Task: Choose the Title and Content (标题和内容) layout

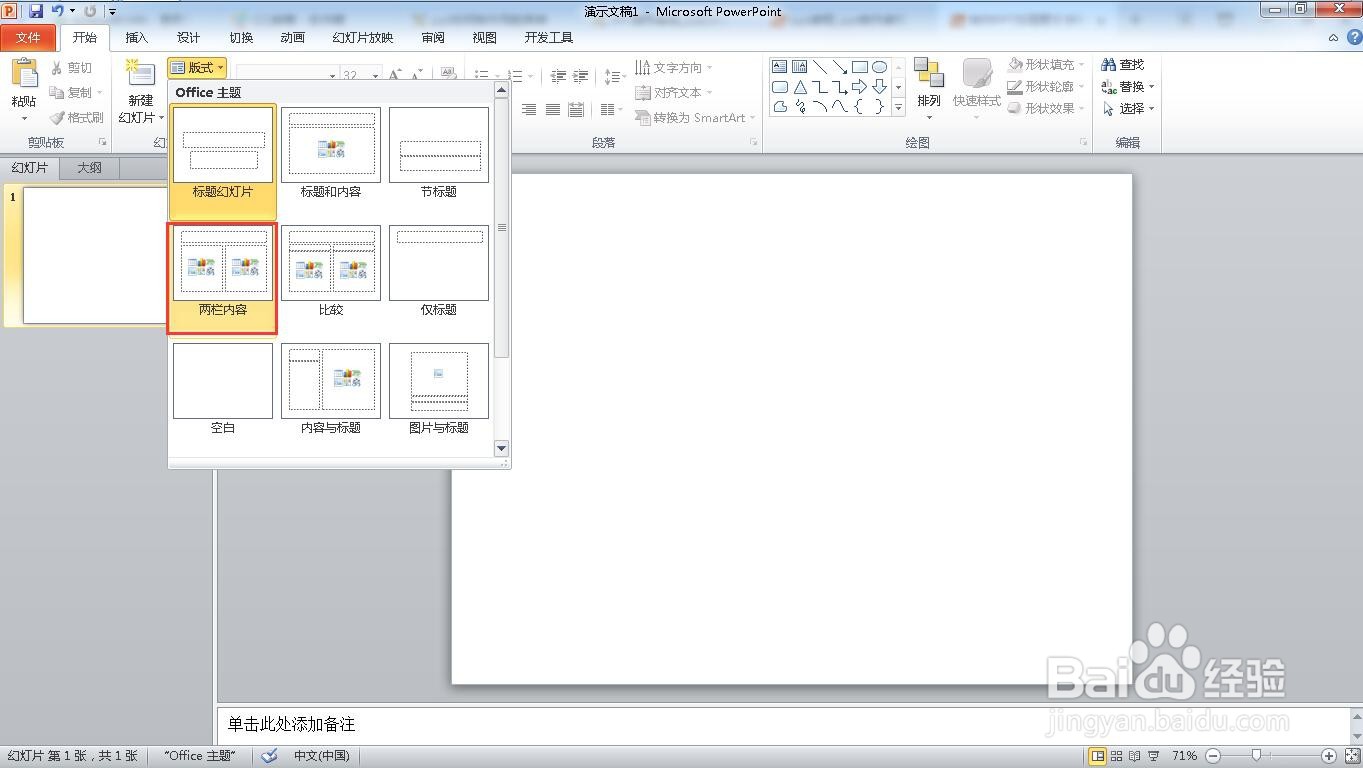Action: click(x=331, y=154)
